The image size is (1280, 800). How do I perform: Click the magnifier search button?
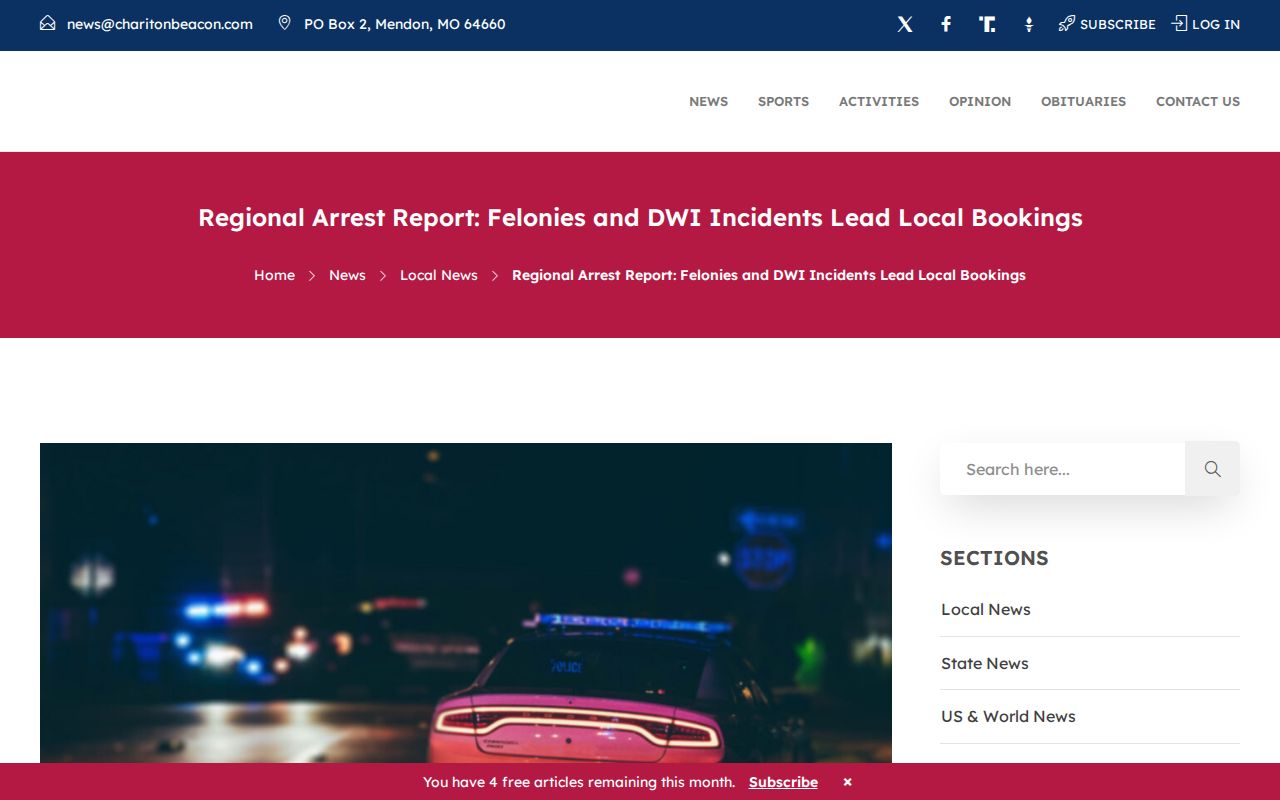1212,469
